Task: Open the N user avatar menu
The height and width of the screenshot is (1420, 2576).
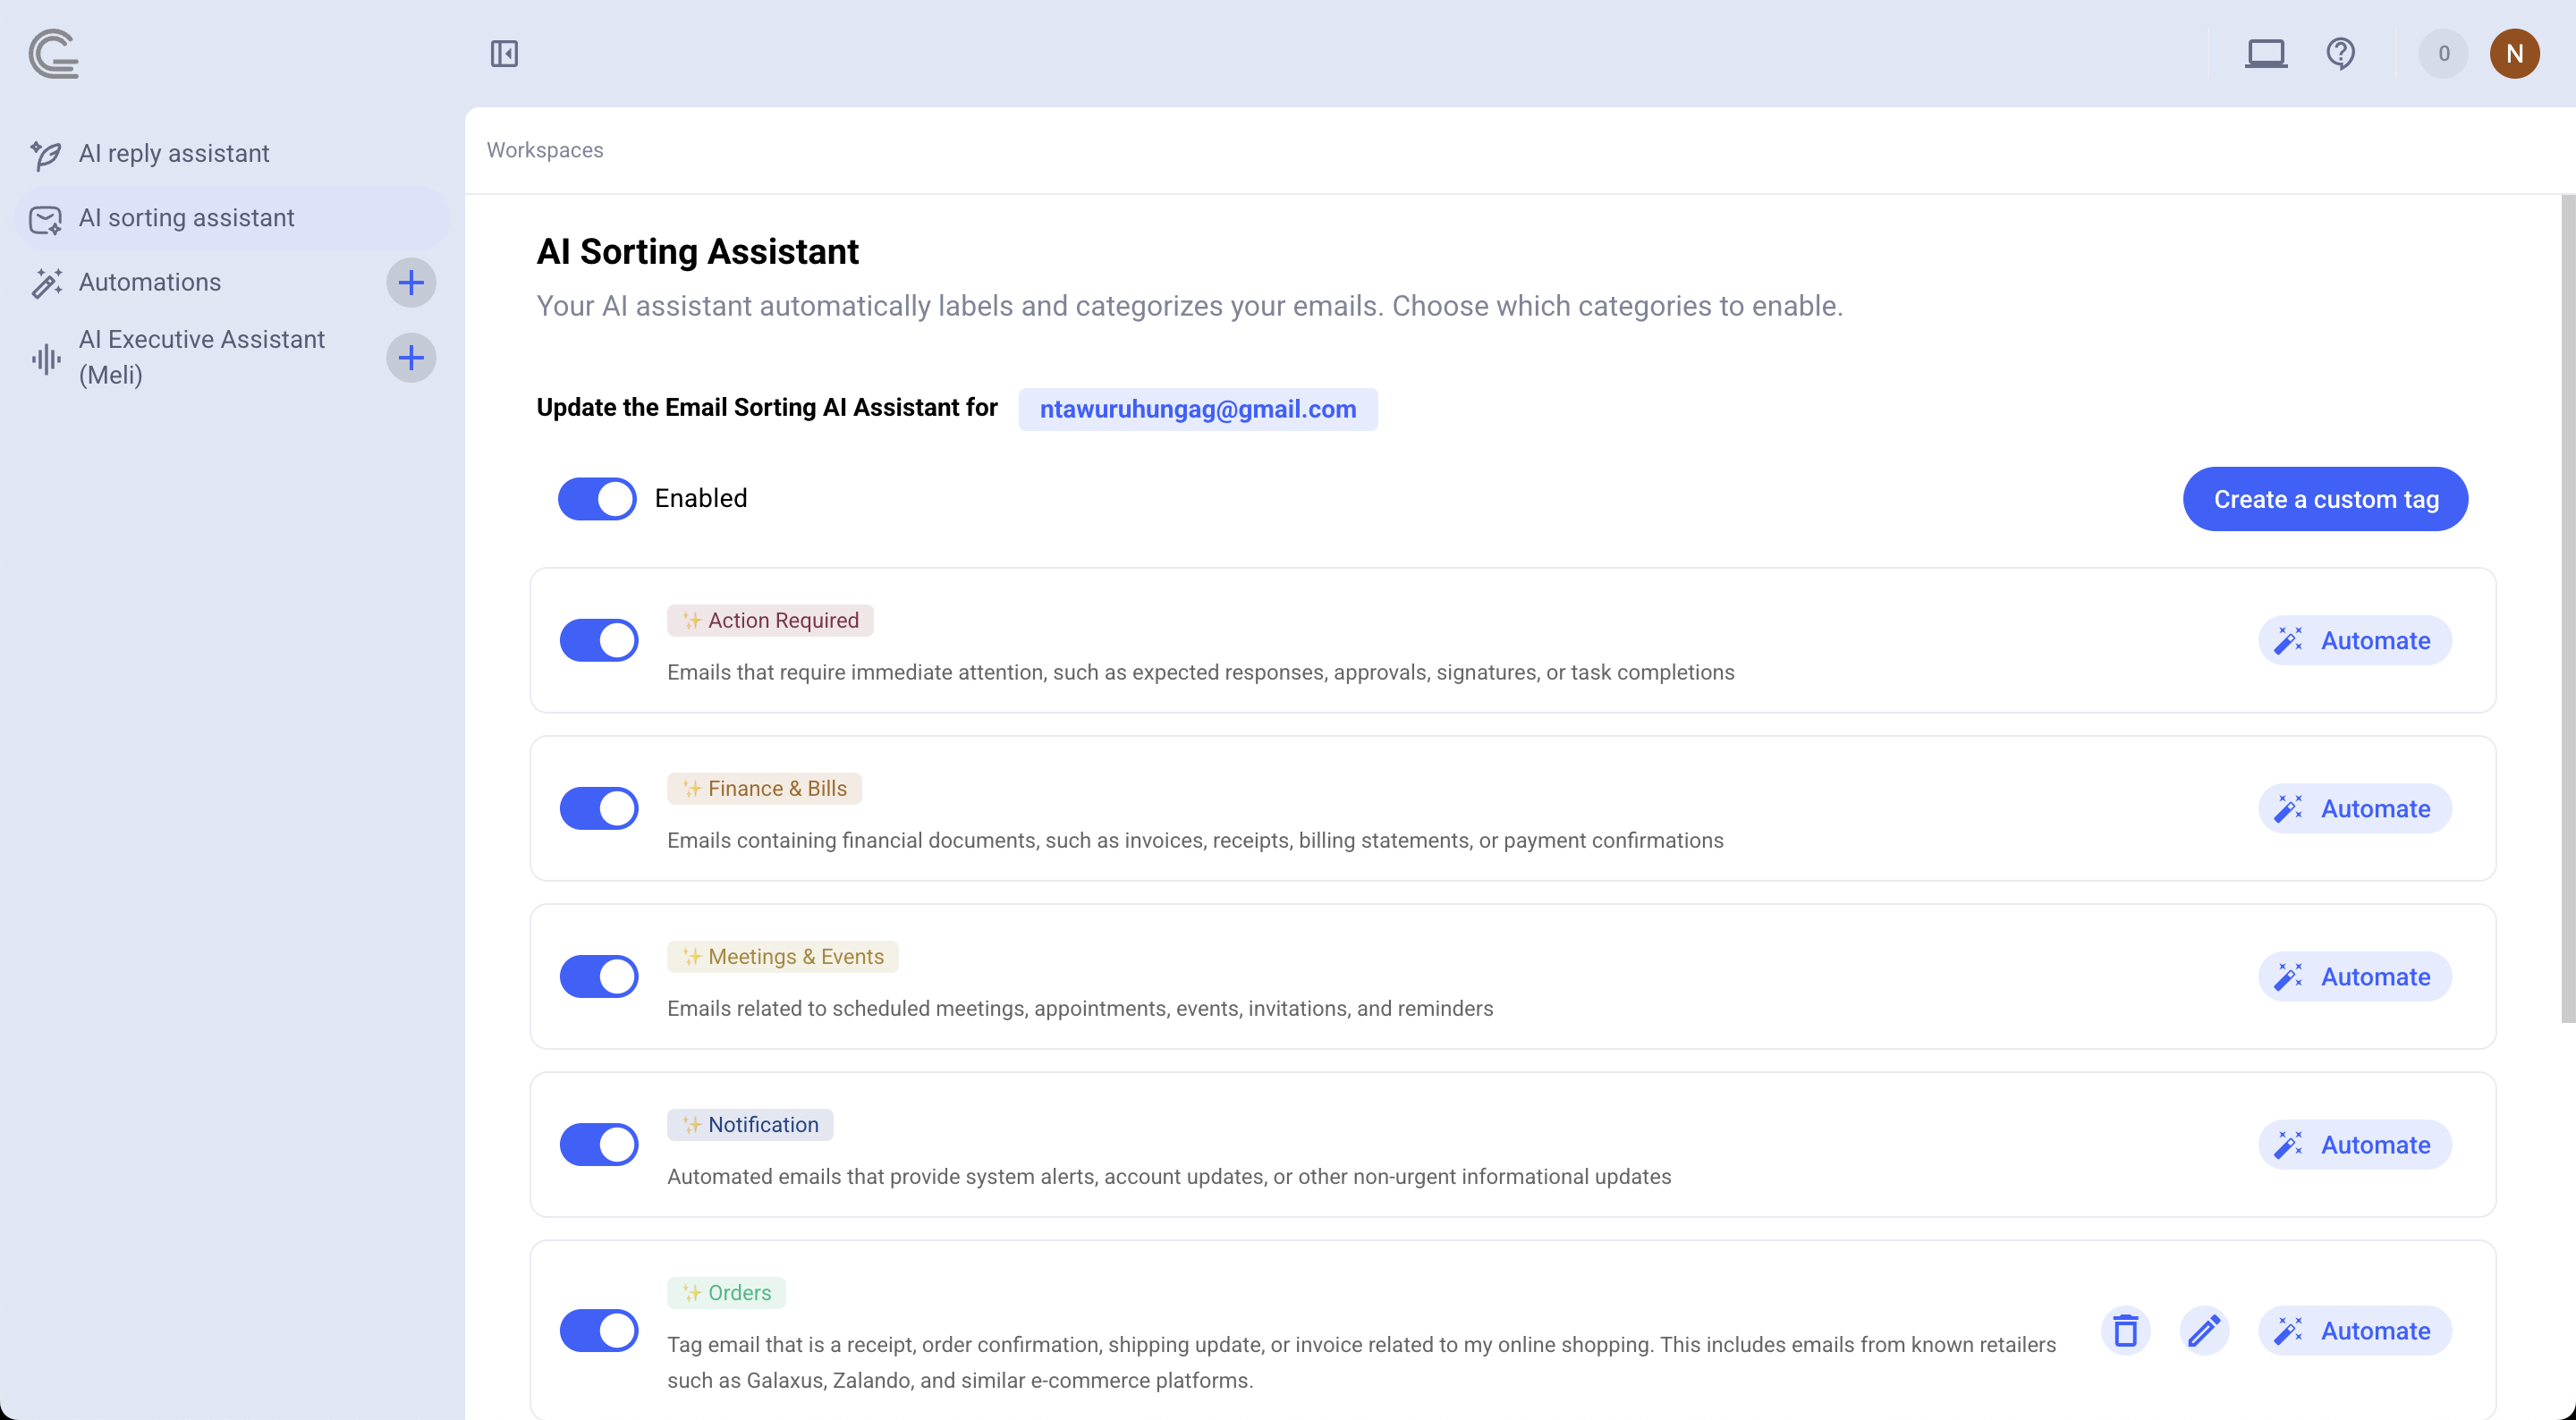Action: (x=2514, y=54)
